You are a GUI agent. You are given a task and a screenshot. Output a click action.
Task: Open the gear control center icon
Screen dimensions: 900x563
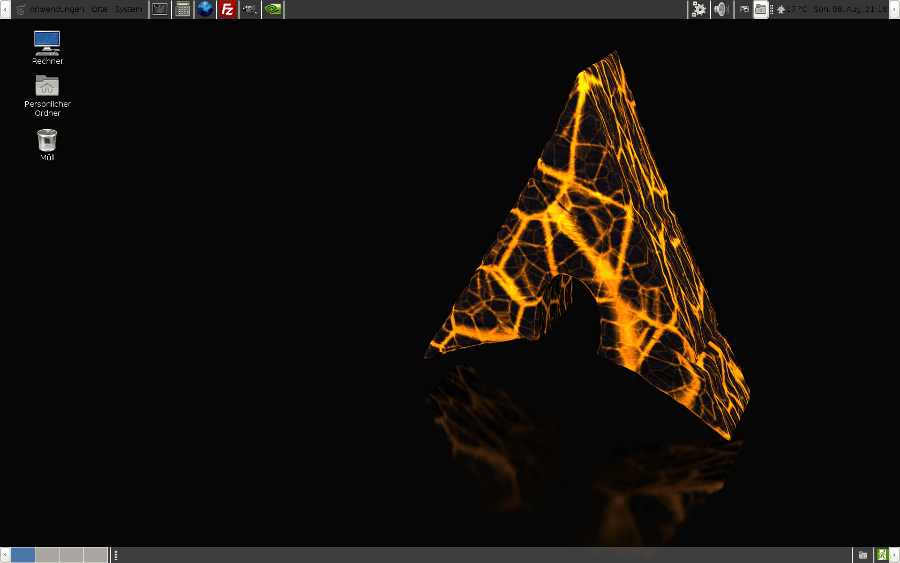pyautogui.click(x=699, y=9)
